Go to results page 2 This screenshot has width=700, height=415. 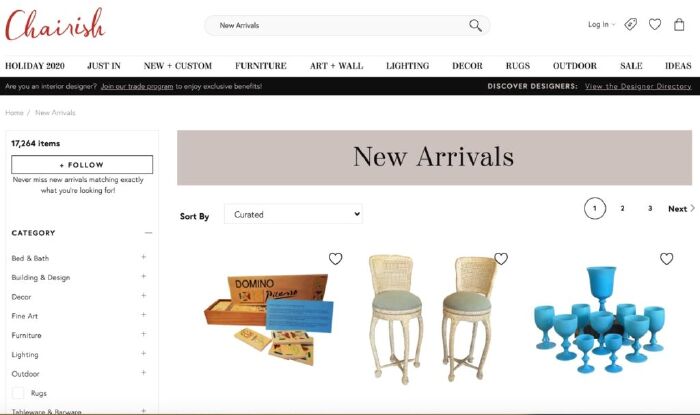pyautogui.click(x=622, y=208)
